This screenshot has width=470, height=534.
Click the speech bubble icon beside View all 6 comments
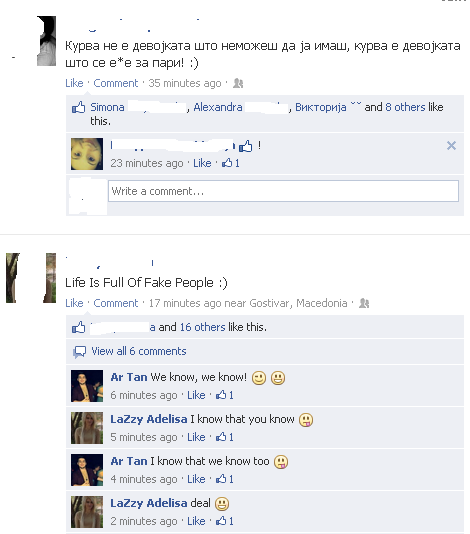point(80,352)
